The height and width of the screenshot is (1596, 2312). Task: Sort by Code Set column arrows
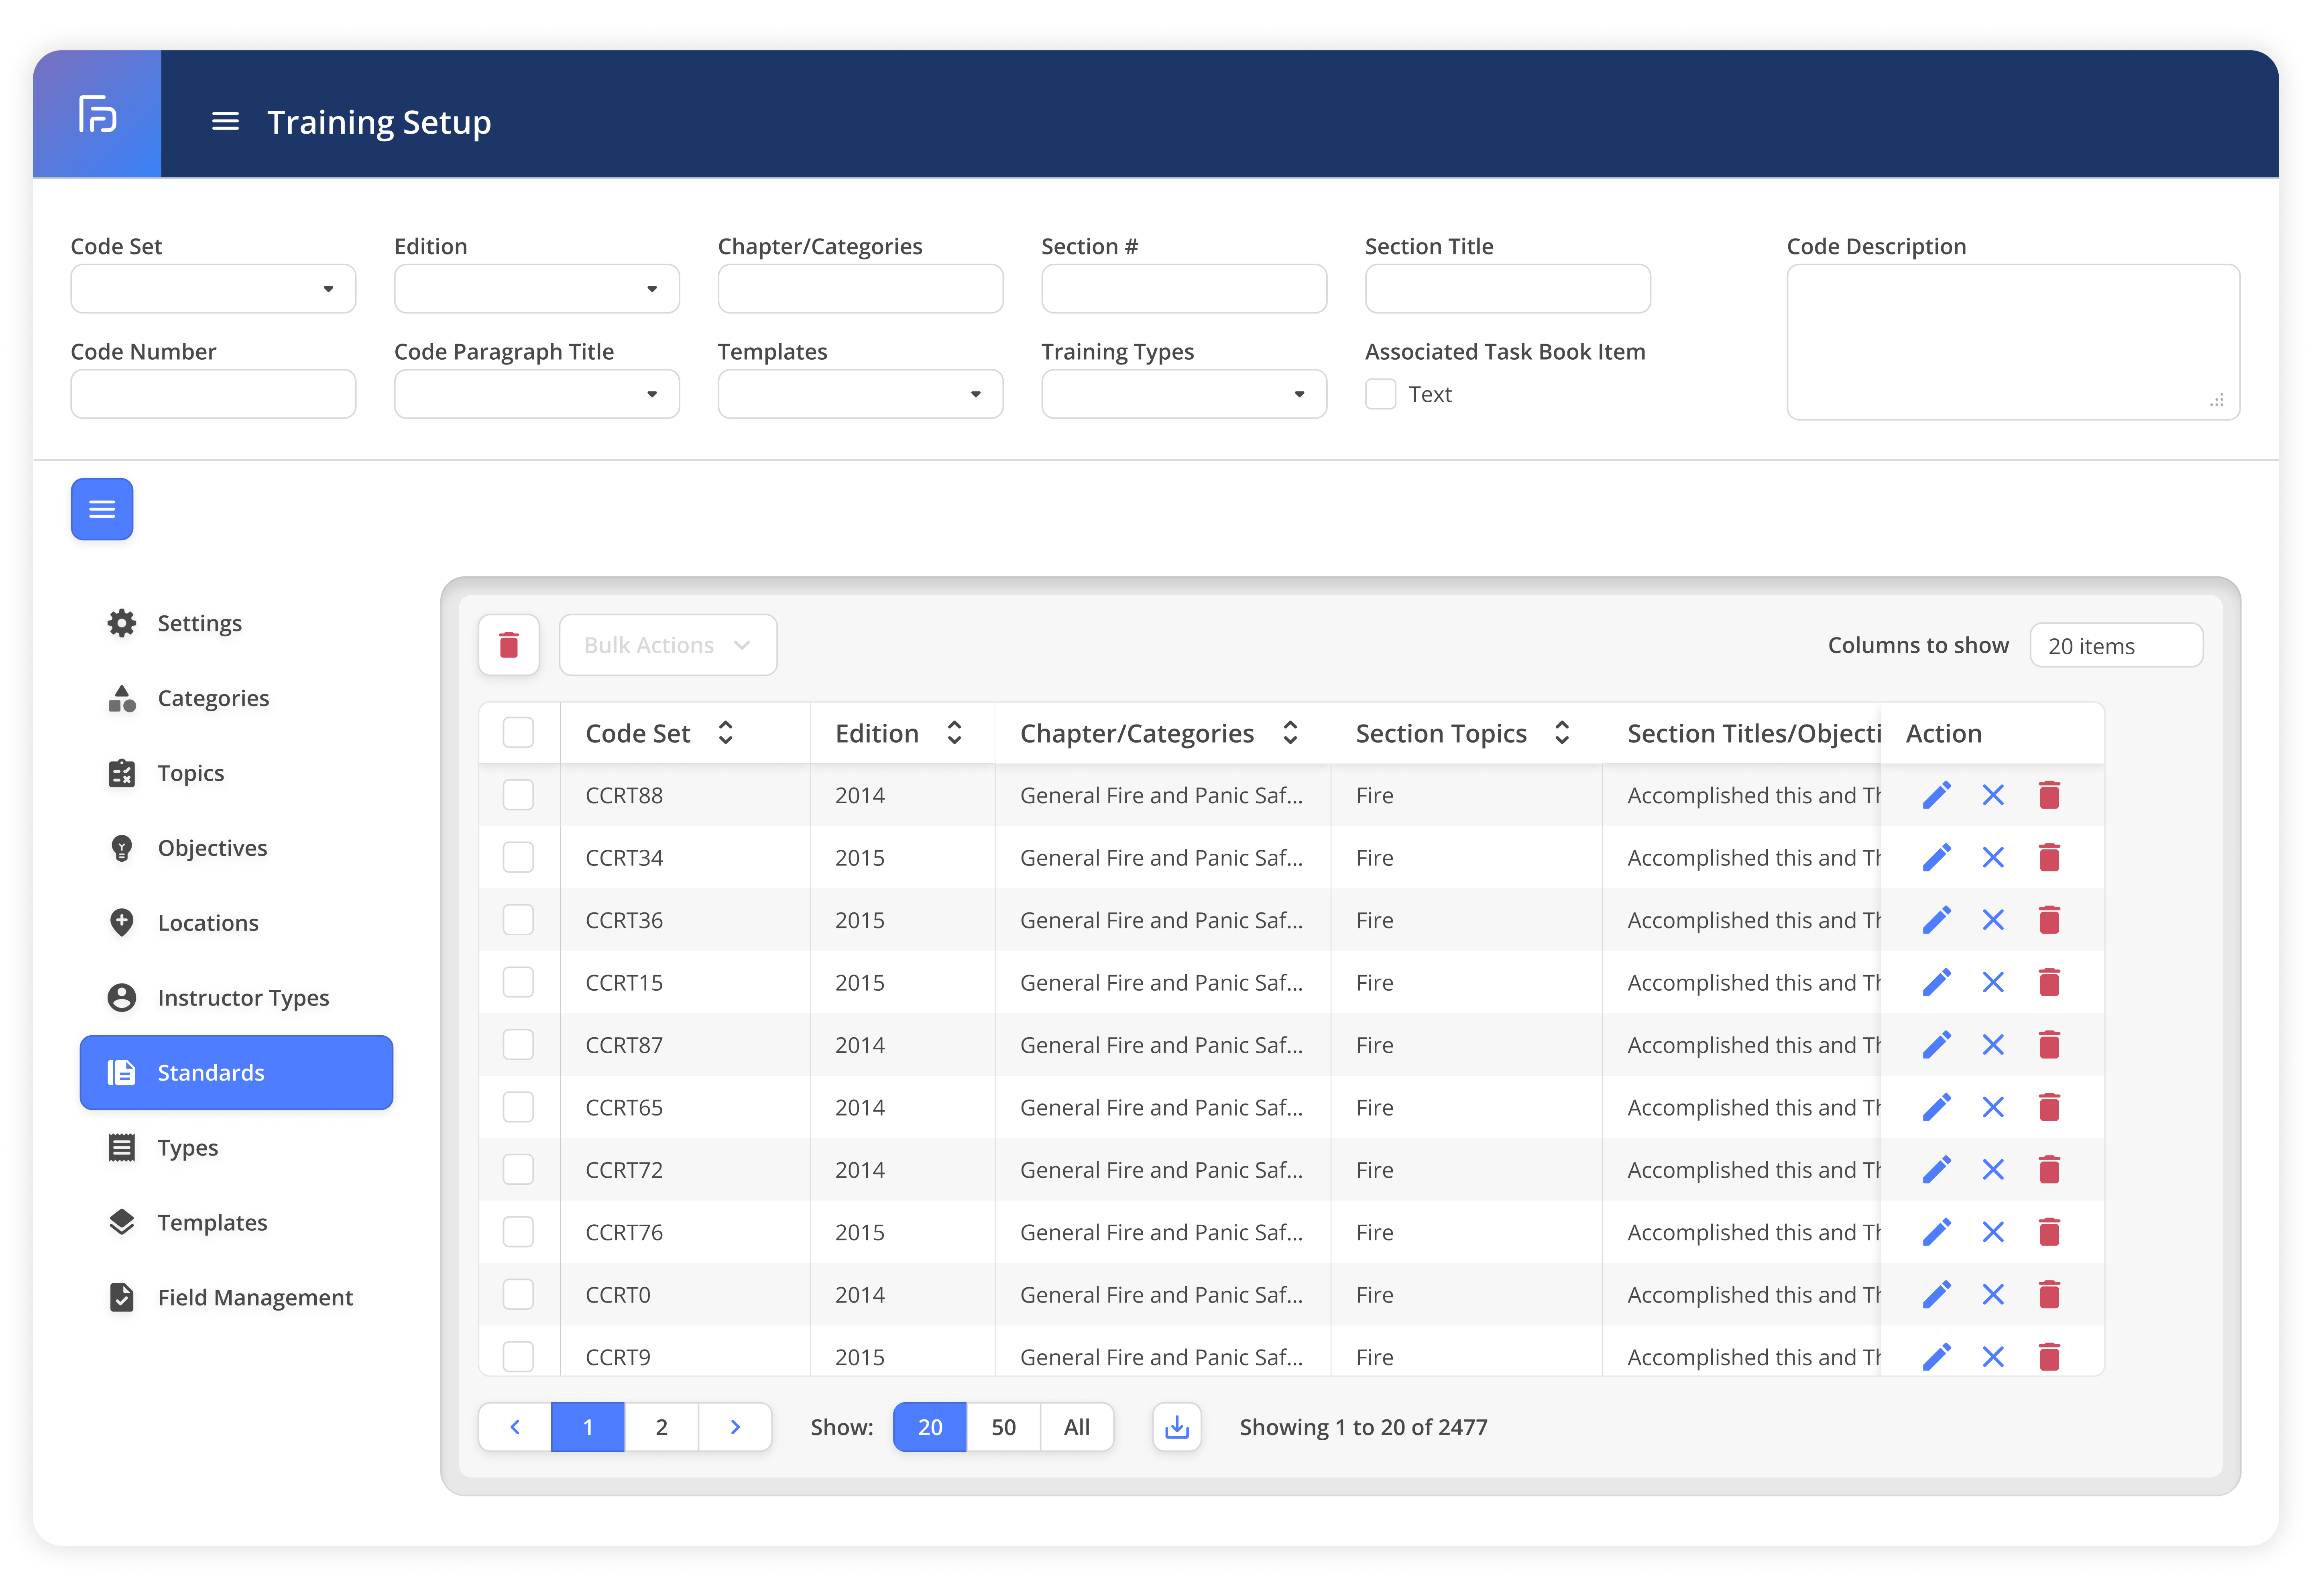726,733
